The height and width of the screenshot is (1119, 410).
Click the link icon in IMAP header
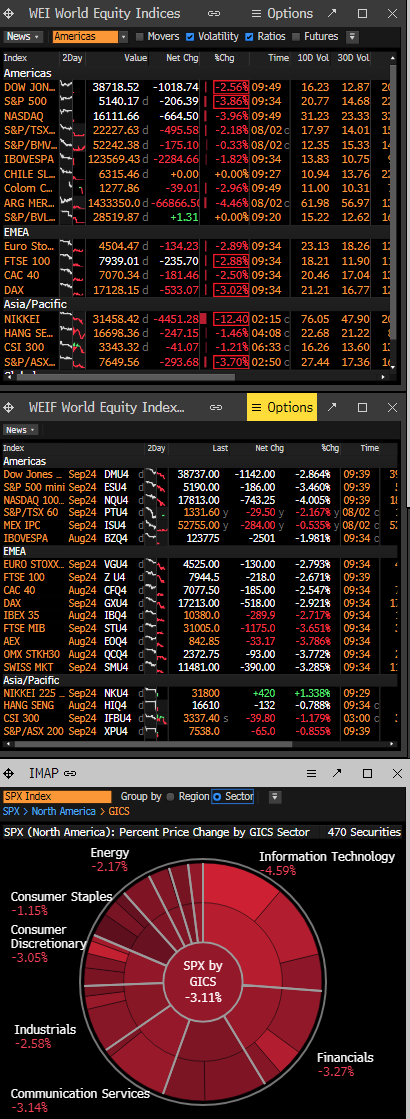pos(70,773)
